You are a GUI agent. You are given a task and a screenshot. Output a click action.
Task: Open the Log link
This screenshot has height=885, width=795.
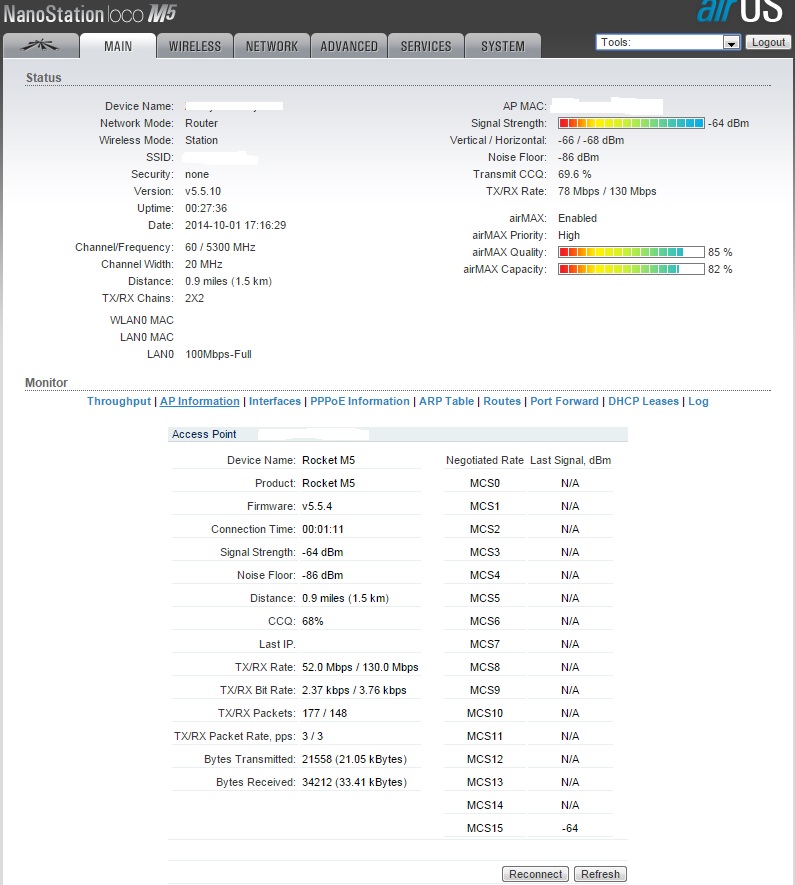tap(698, 401)
